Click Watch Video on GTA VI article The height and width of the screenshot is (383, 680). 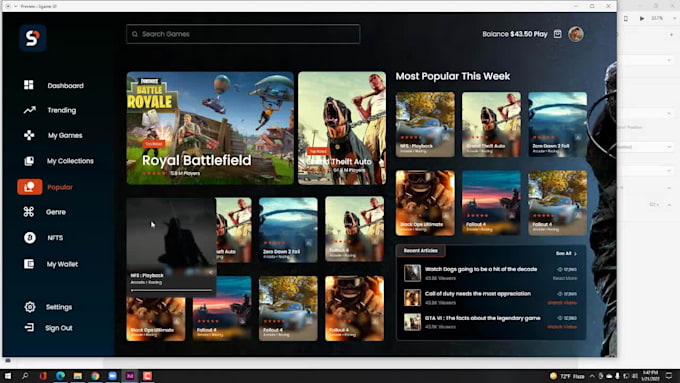pyautogui.click(x=562, y=327)
